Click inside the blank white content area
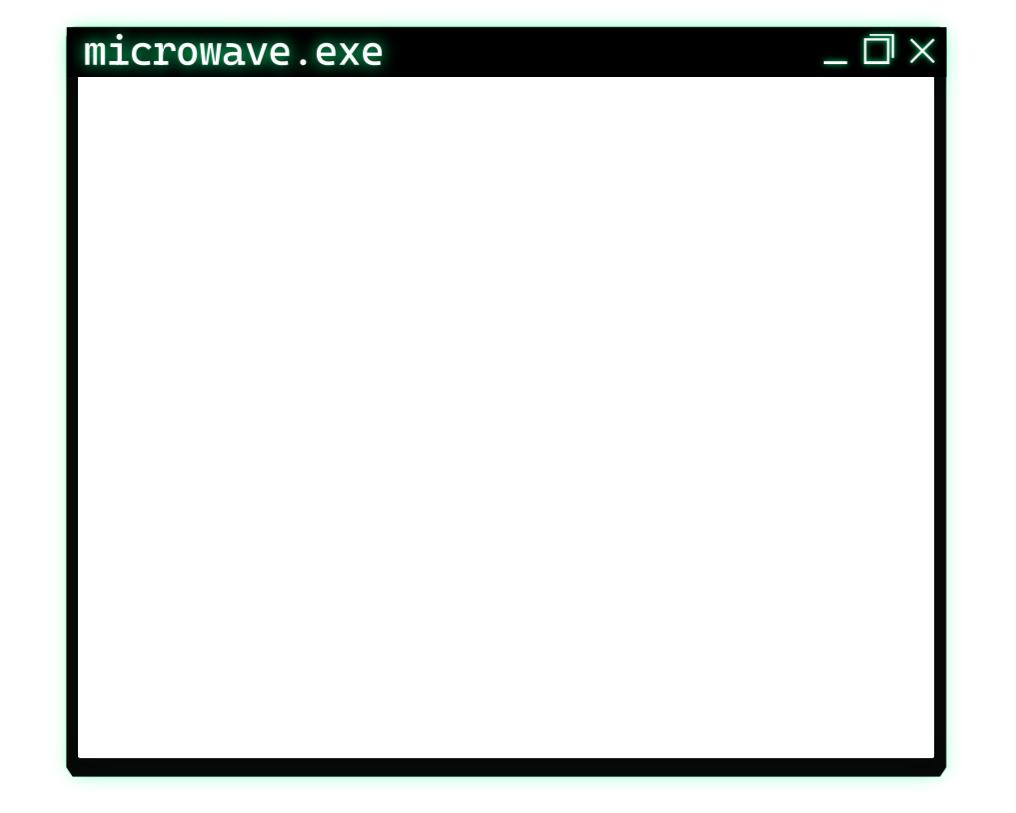The image size is (1016, 813). pyautogui.click(x=506, y=417)
